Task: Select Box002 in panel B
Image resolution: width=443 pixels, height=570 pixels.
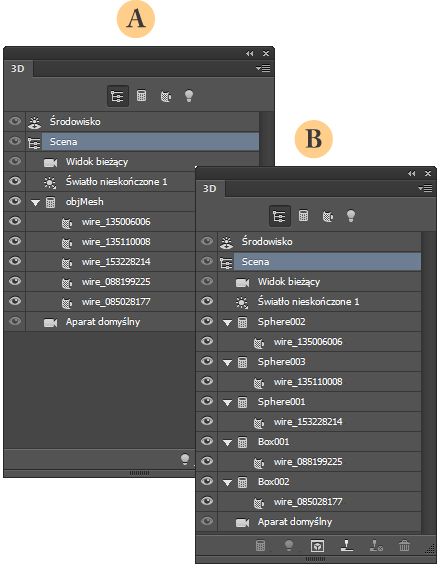Action: [320, 482]
